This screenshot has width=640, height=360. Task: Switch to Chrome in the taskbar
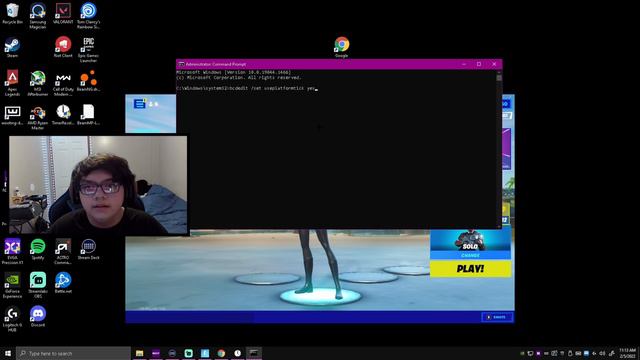click(221, 353)
